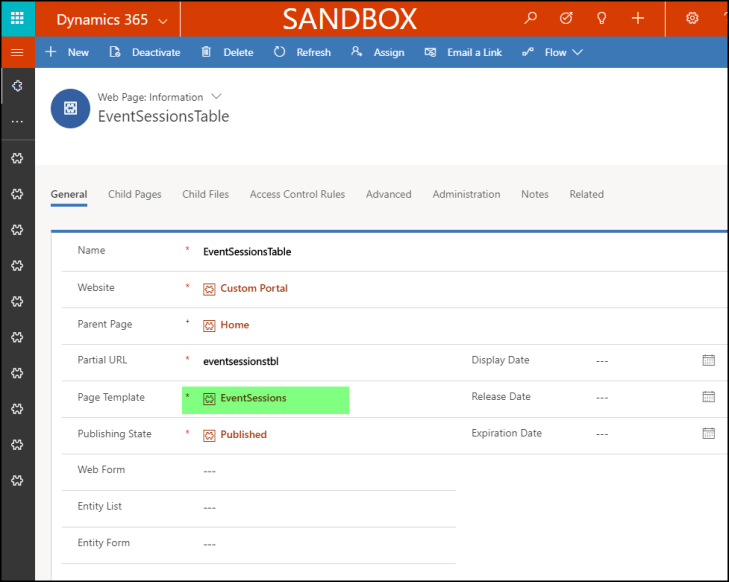The width and height of the screenshot is (729, 582).
Task: Expand the Flow menu chevron
Action: tap(577, 52)
